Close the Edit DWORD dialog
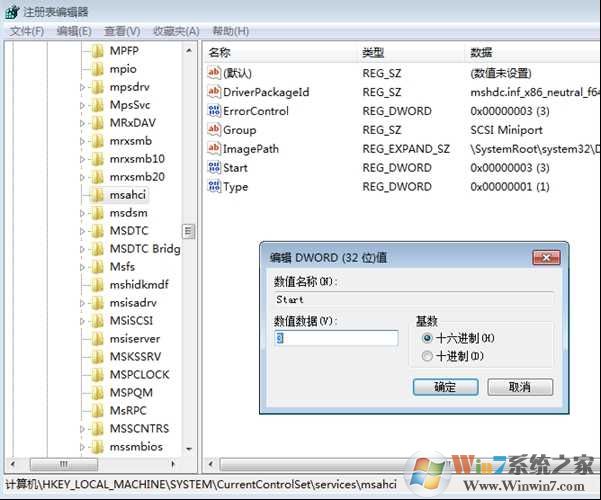This screenshot has height=500, width=601. (546, 258)
